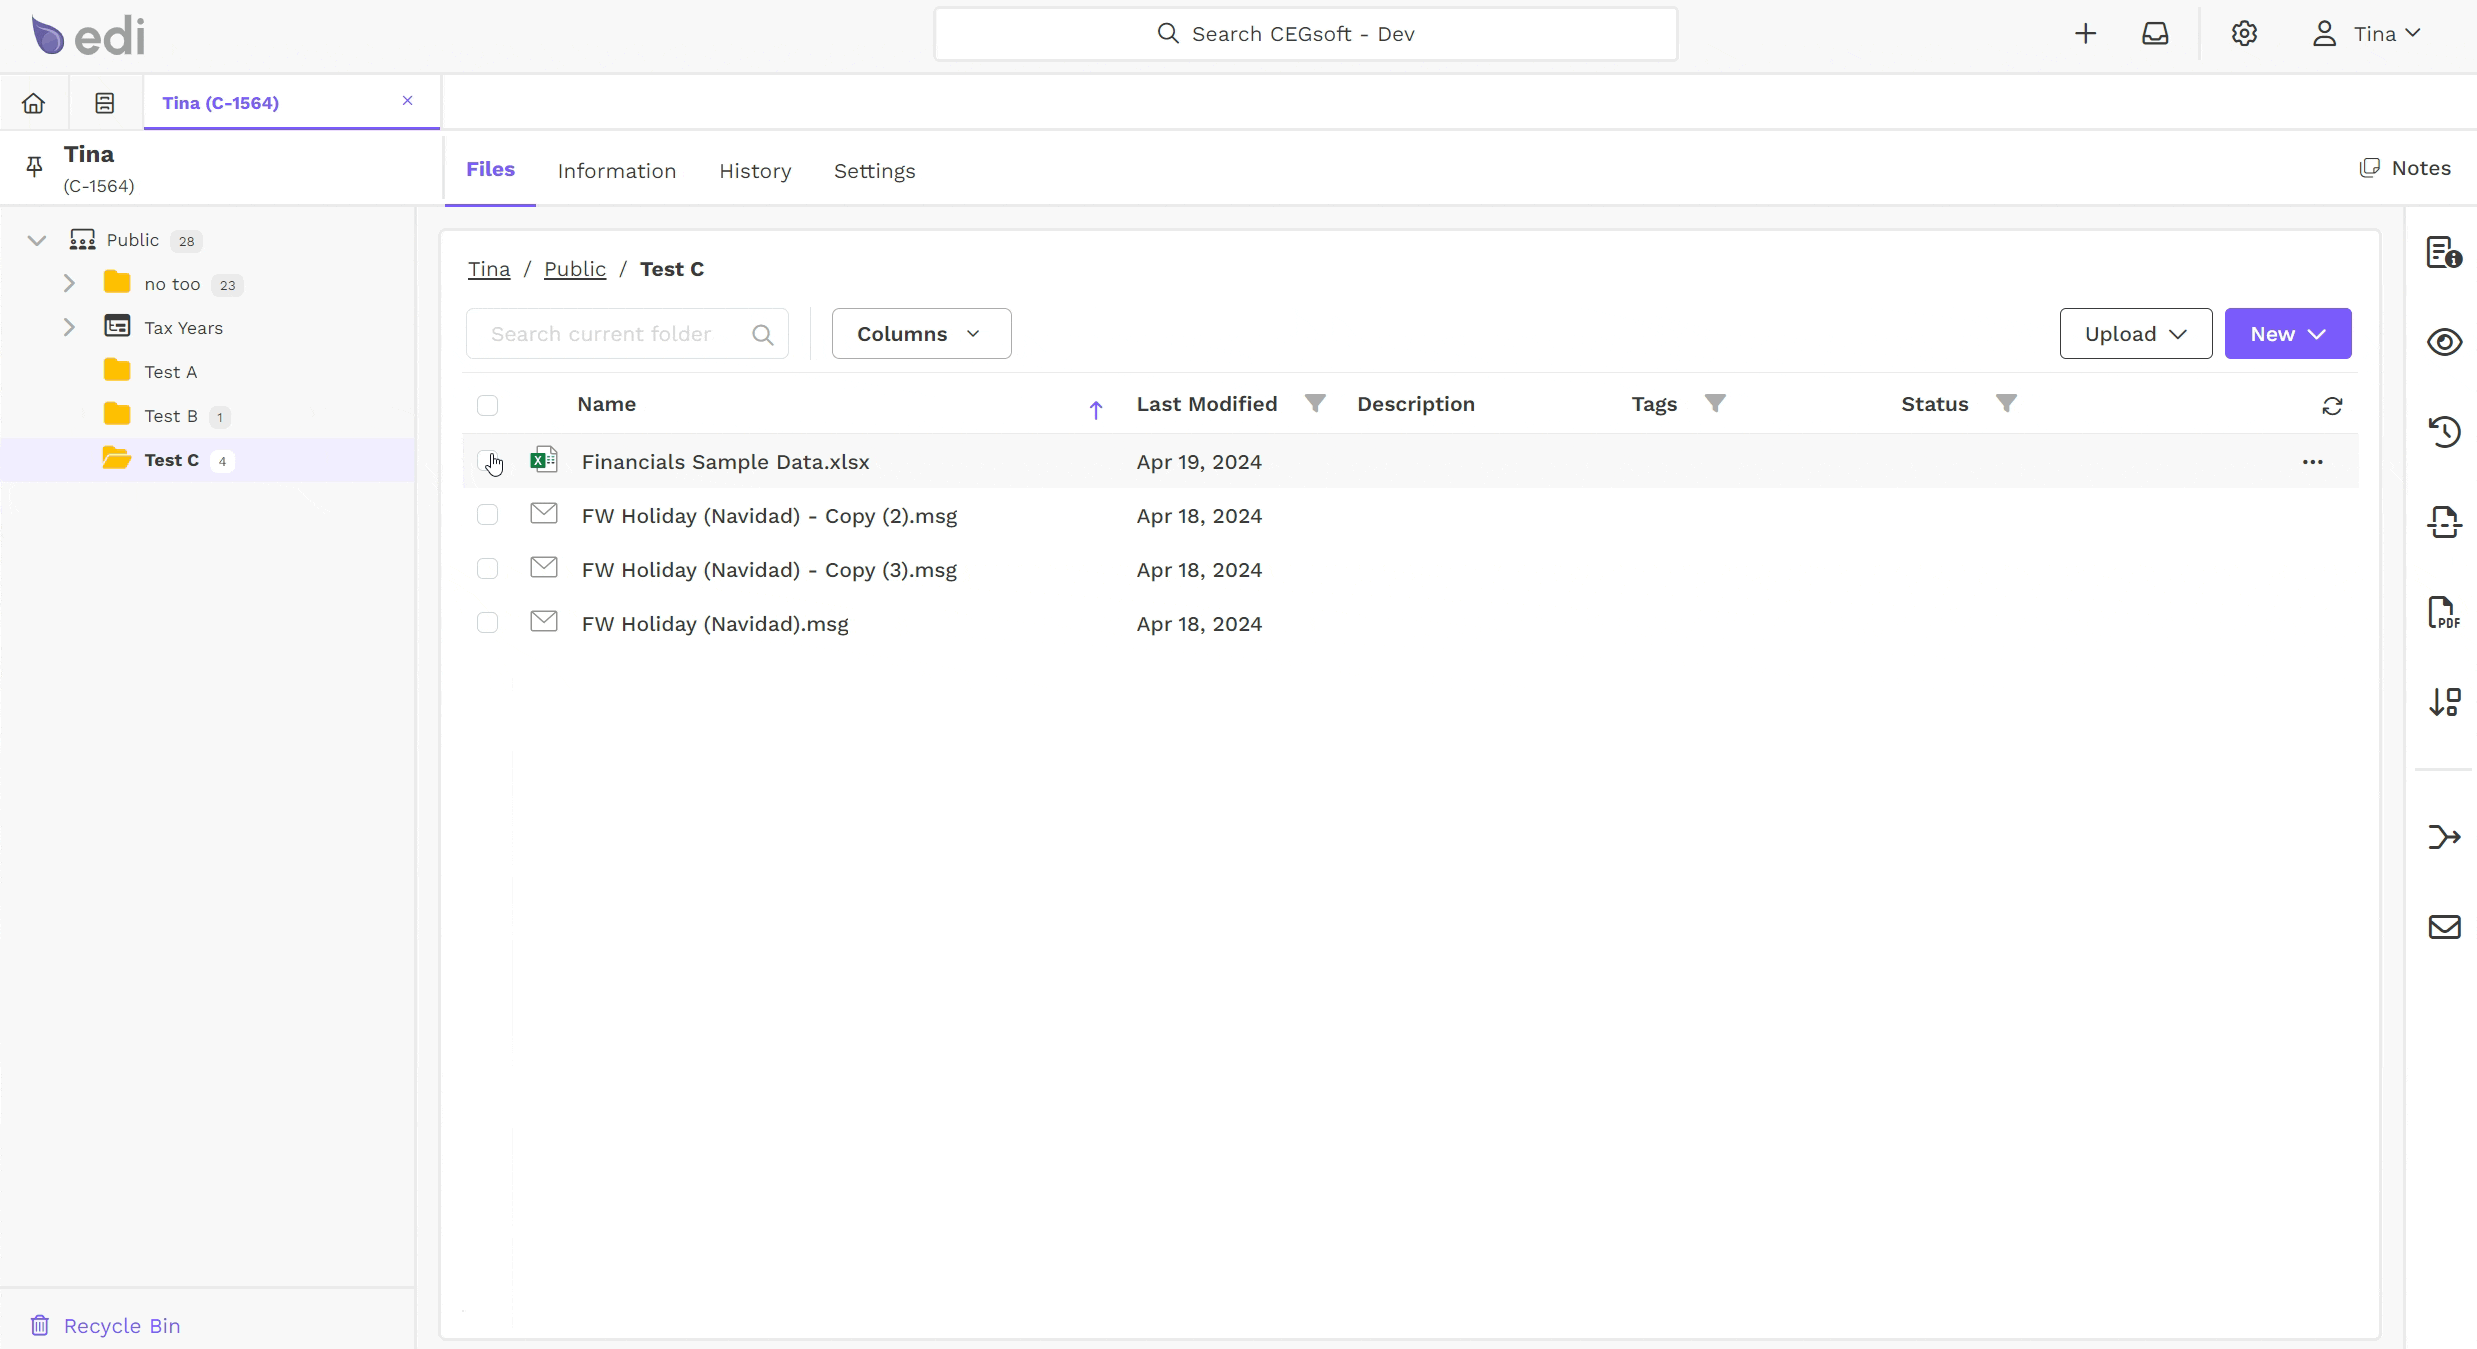This screenshot has height=1349, width=2477.
Task: Select the FW Holiday Copy (3).msg checkbox
Action: [x=487, y=569]
